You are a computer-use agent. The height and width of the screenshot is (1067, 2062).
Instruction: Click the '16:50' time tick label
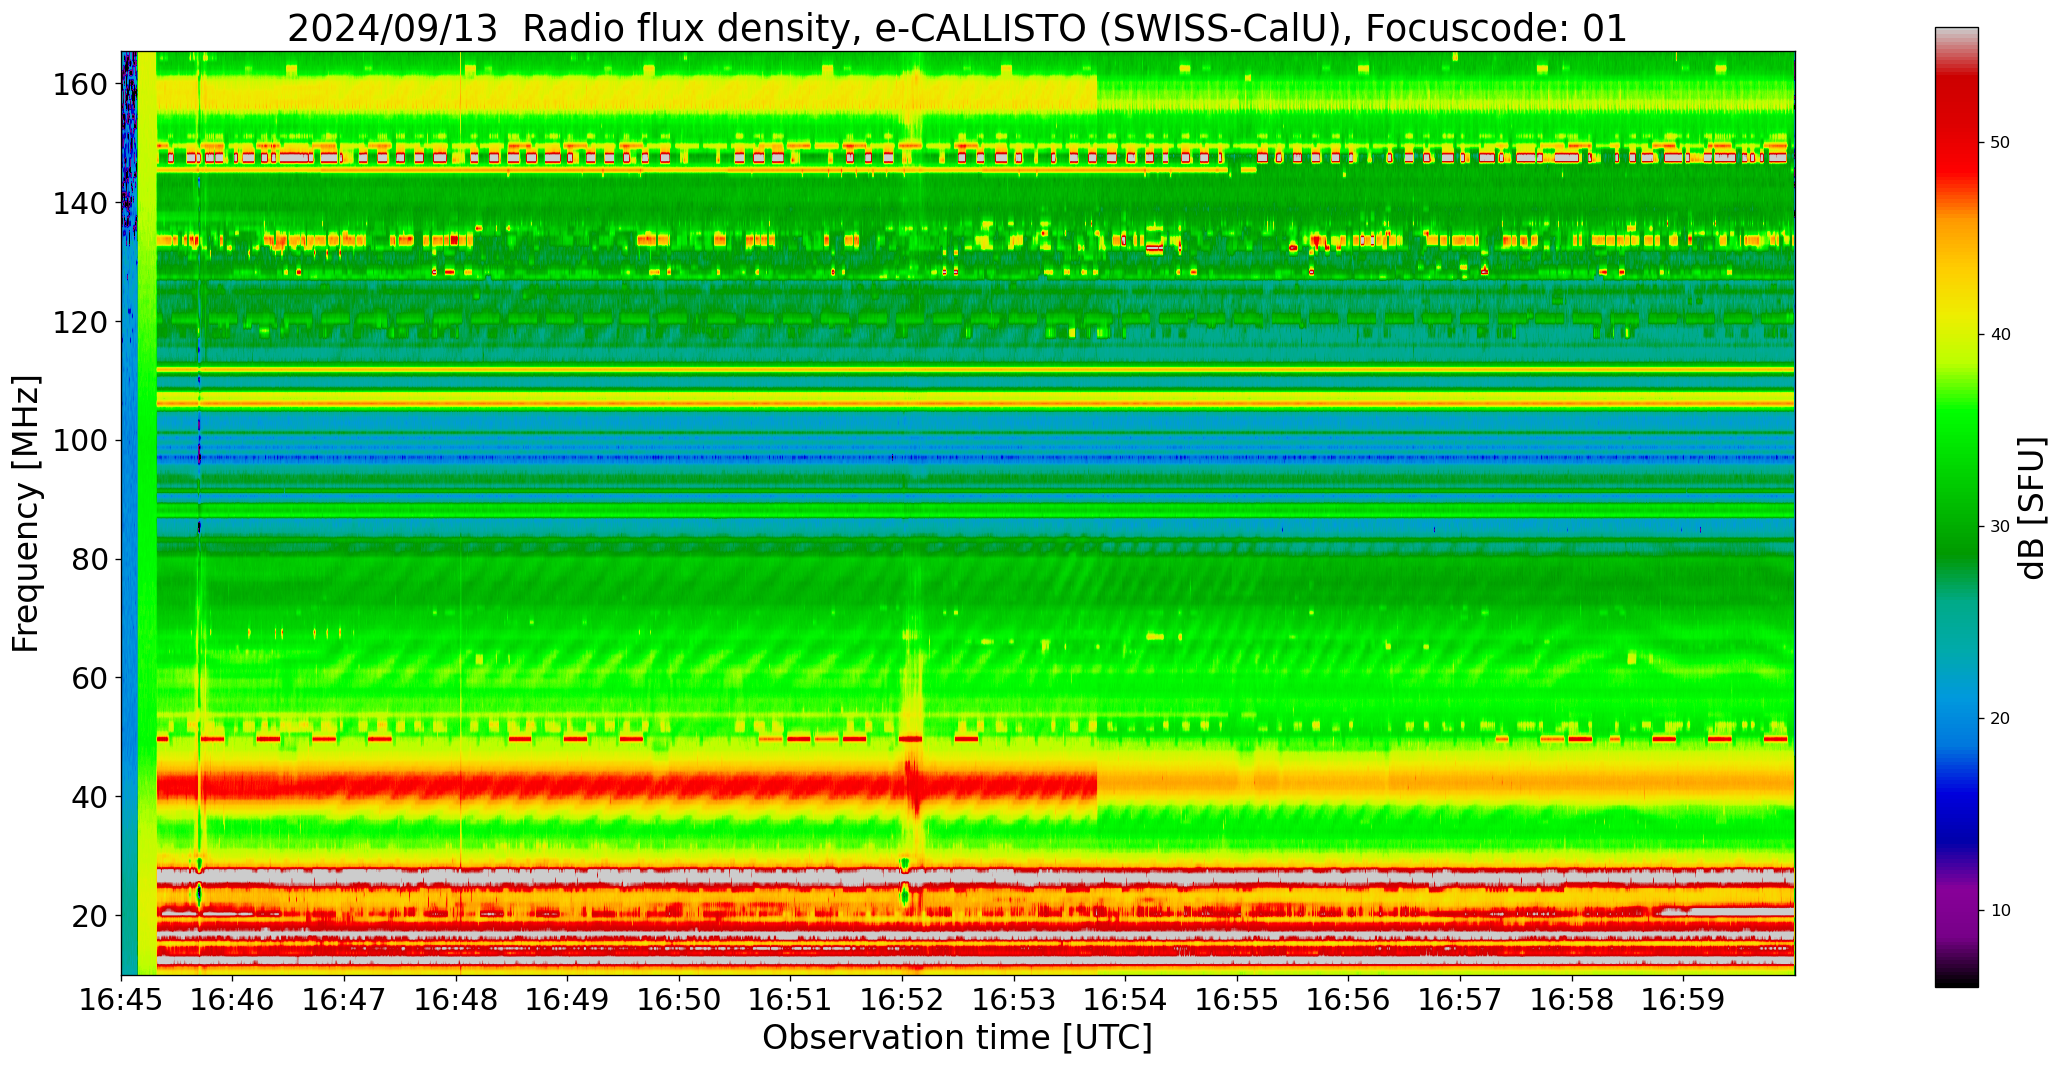pyautogui.click(x=680, y=999)
